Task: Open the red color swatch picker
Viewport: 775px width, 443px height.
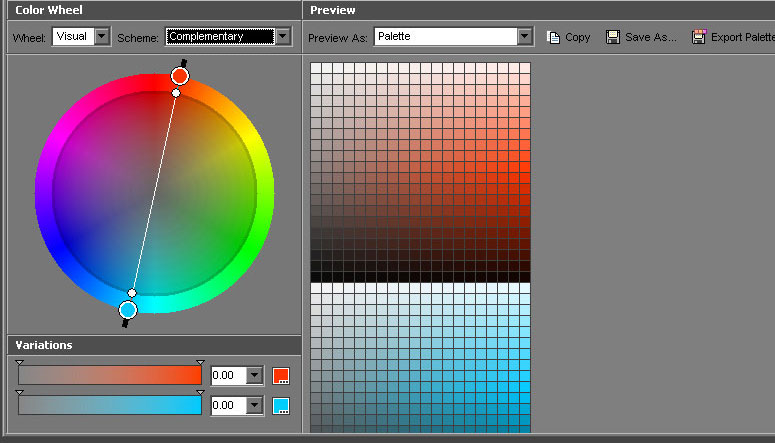Action: [281, 376]
